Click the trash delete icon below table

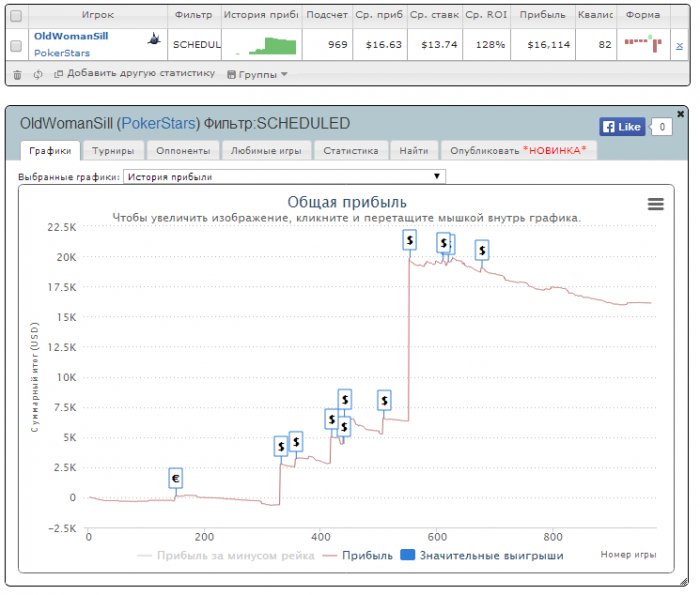(x=17, y=74)
